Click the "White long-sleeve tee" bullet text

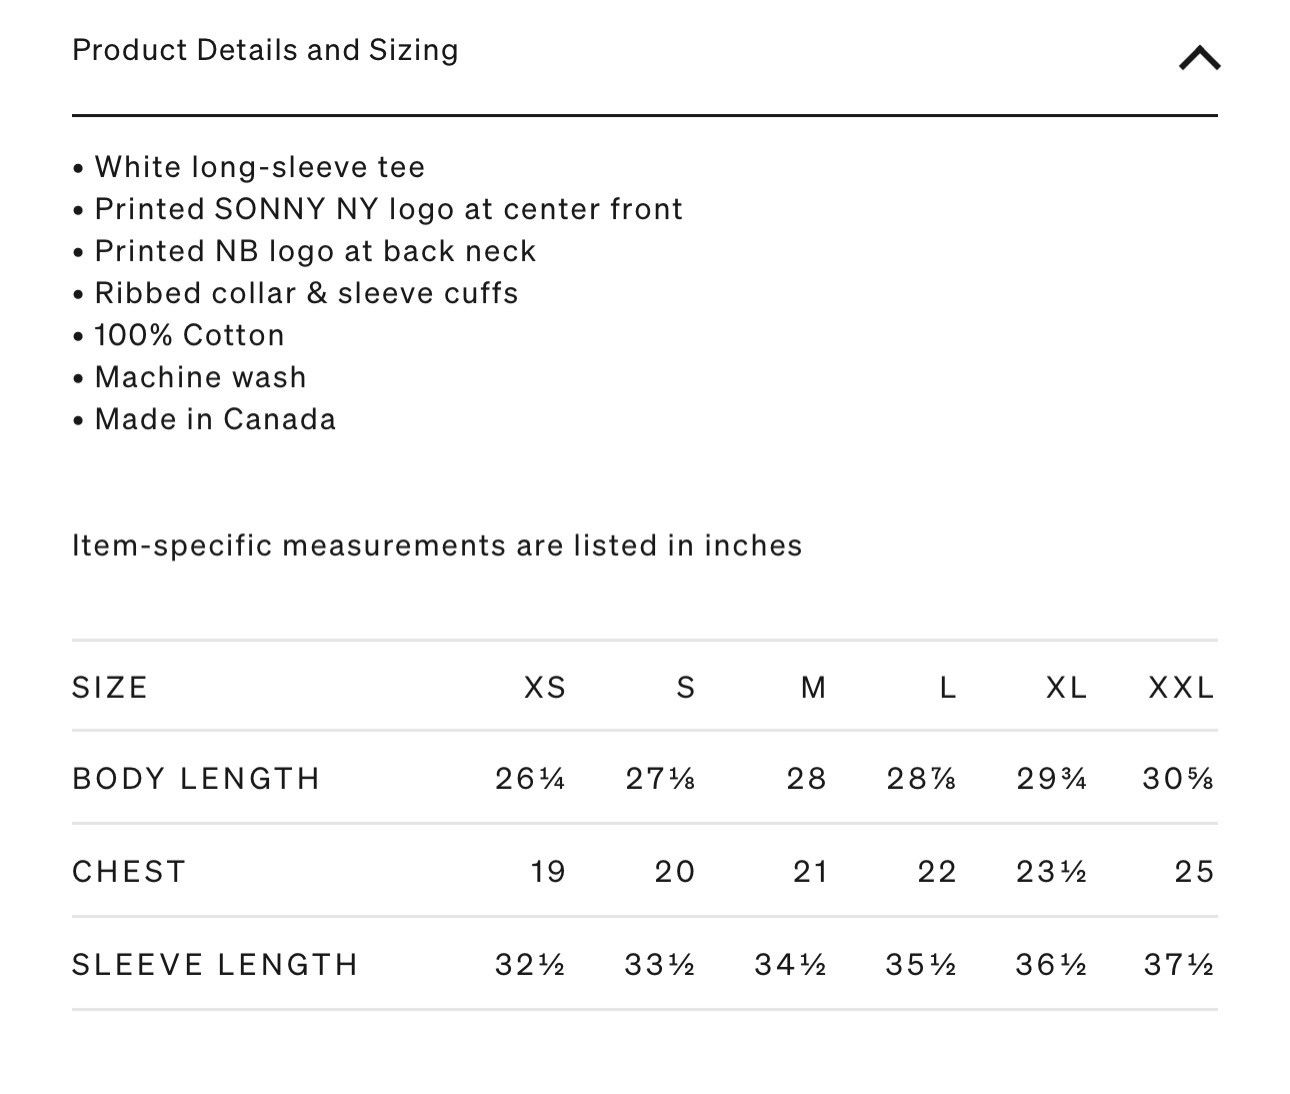(x=260, y=167)
